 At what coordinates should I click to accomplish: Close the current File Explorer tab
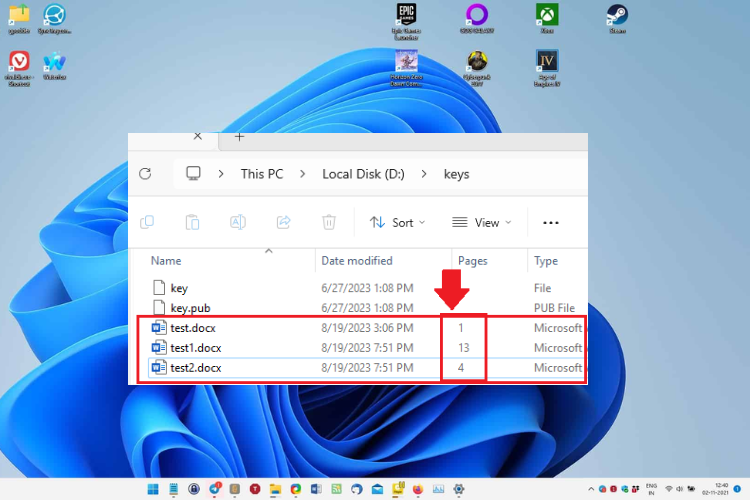point(198,136)
